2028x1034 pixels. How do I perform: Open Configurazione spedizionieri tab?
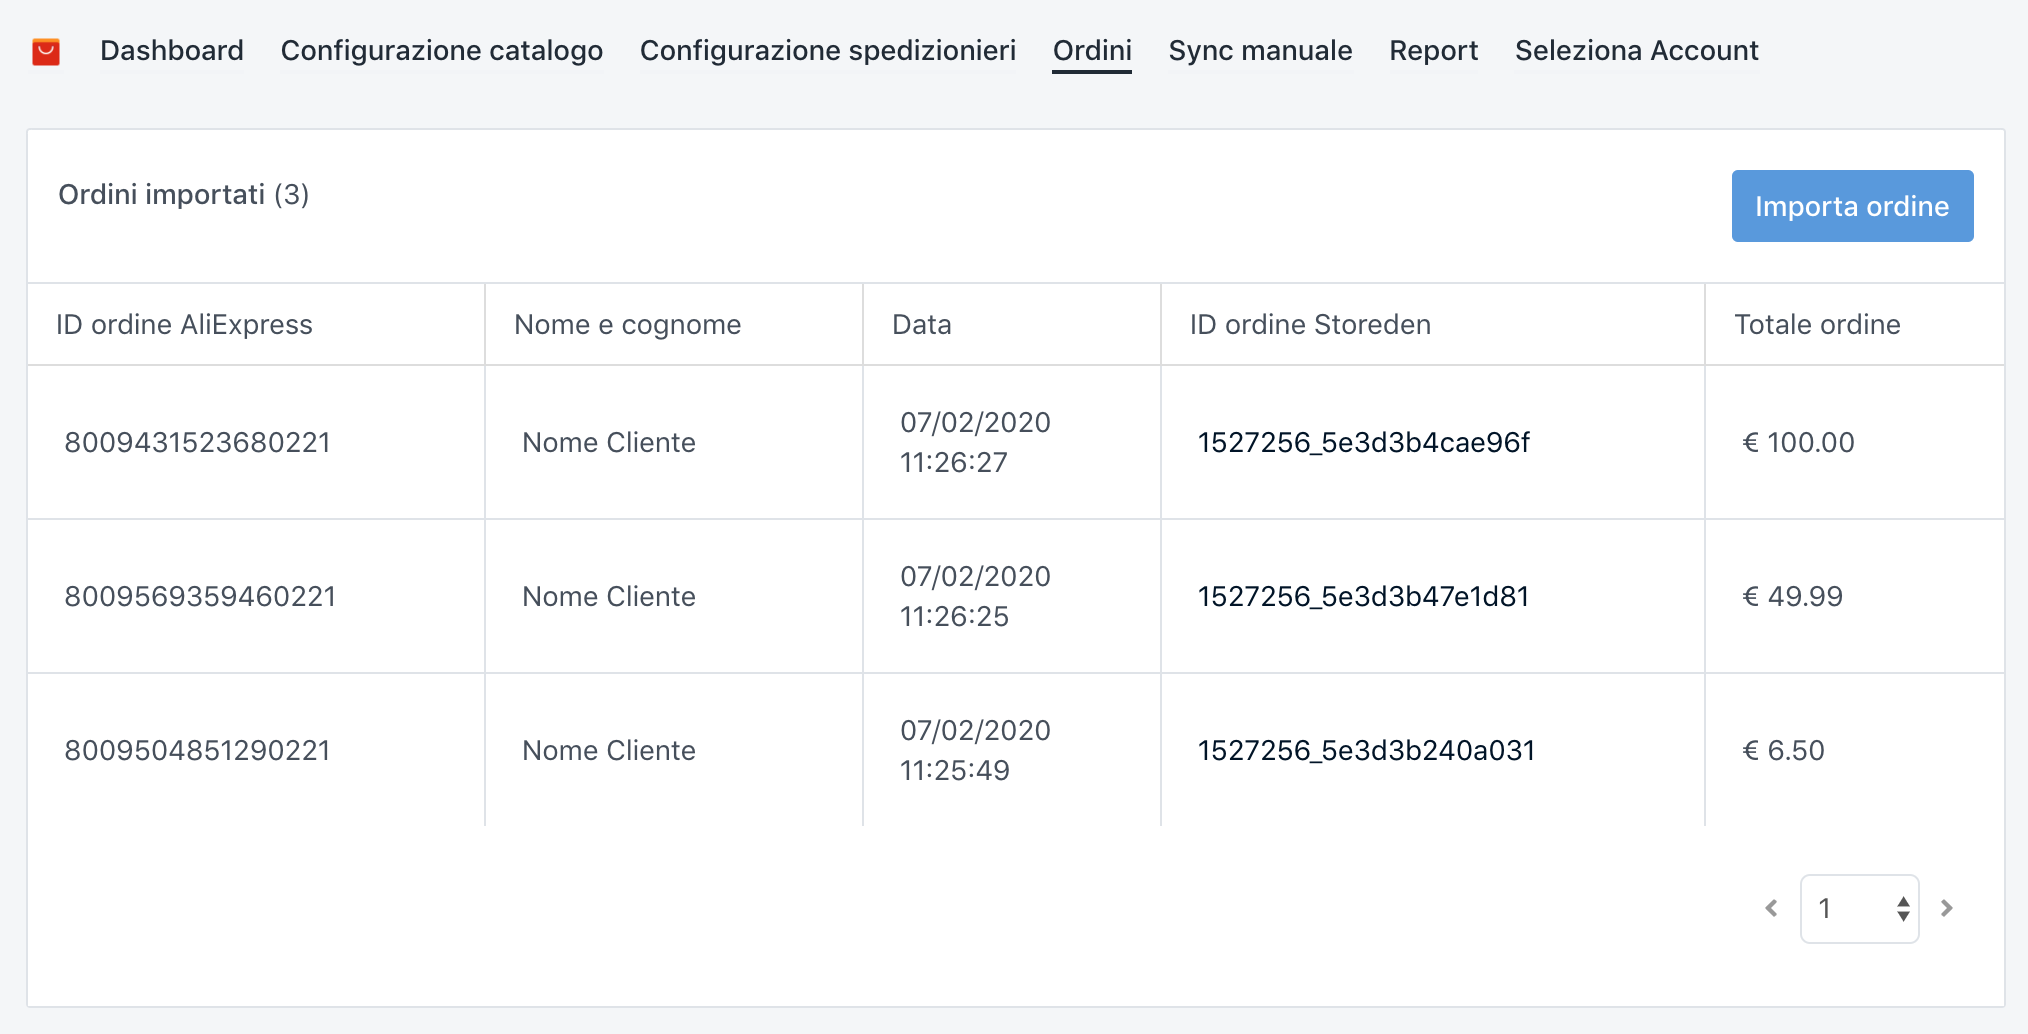[x=827, y=51]
